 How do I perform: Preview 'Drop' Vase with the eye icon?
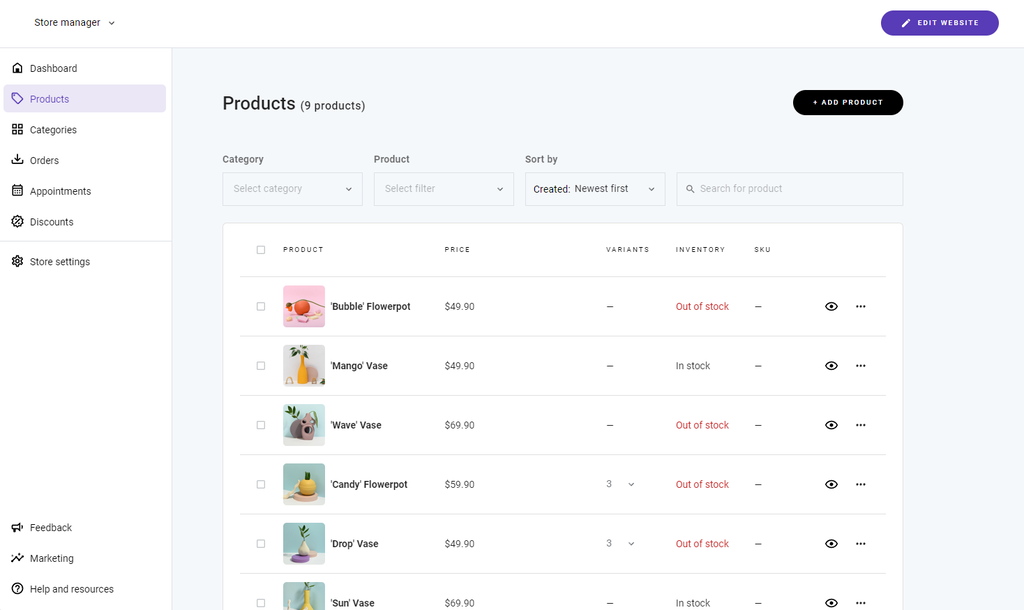(x=831, y=543)
